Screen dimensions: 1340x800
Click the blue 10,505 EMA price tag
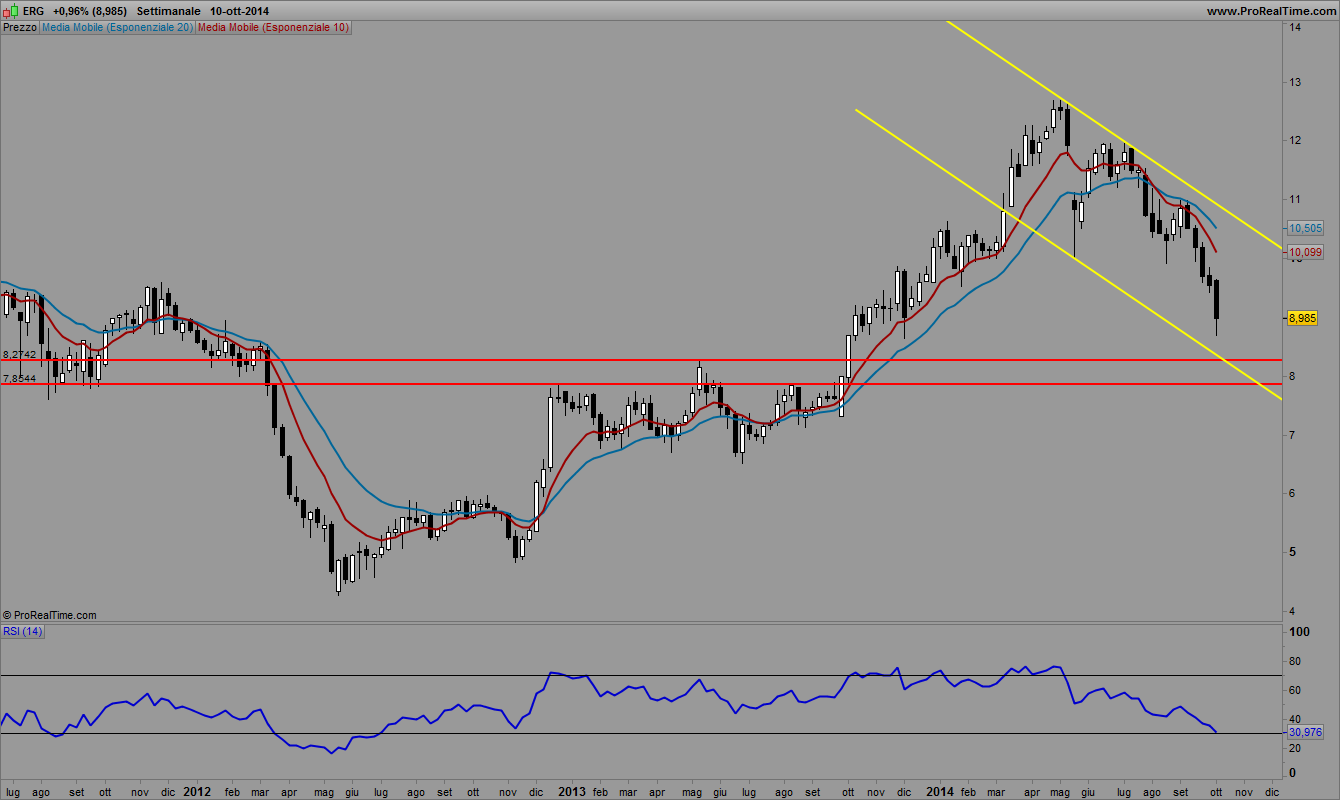click(x=1304, y=228)
